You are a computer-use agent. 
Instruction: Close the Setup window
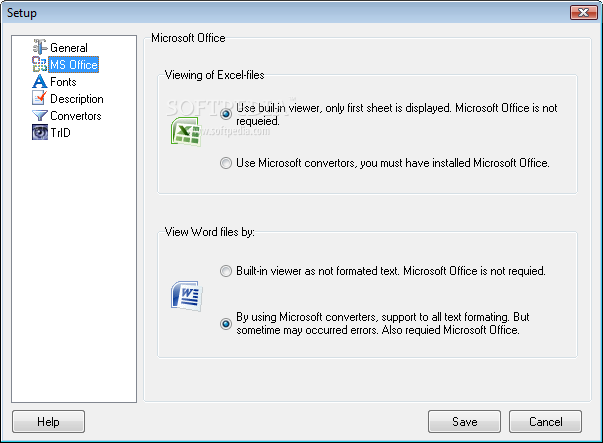(x=583, y=13)
